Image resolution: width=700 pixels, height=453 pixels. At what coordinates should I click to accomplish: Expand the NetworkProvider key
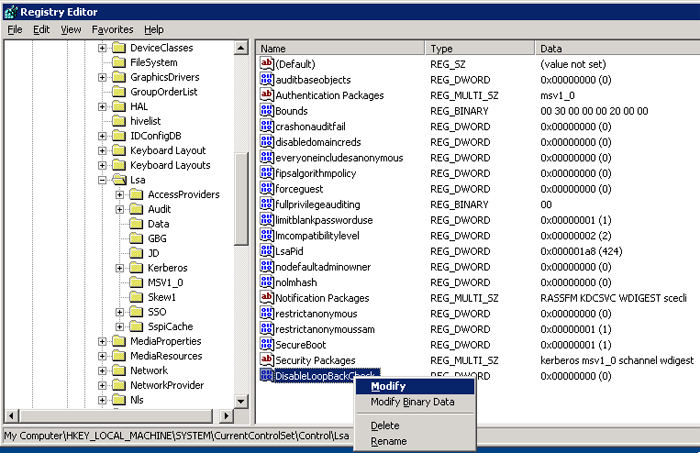coord(102,385)
